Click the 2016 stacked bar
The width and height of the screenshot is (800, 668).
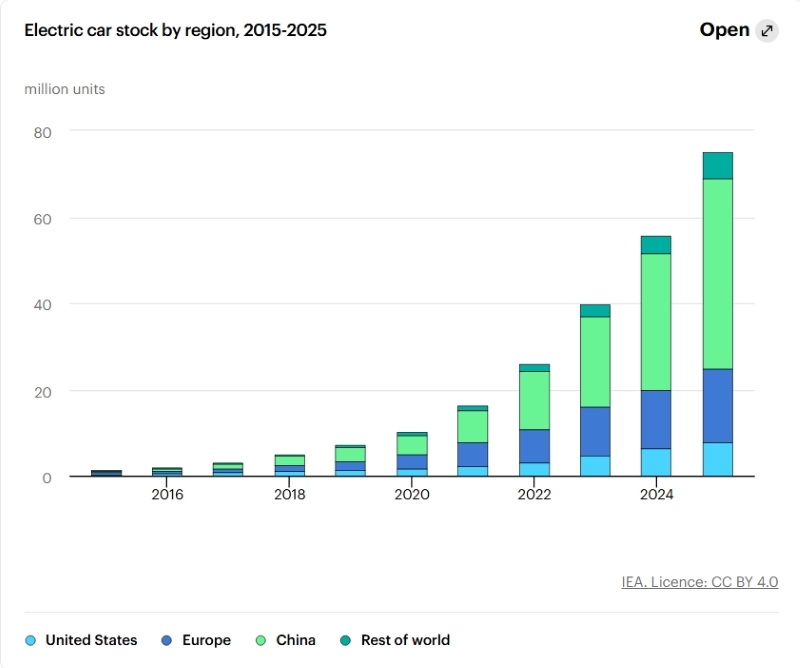167,472
